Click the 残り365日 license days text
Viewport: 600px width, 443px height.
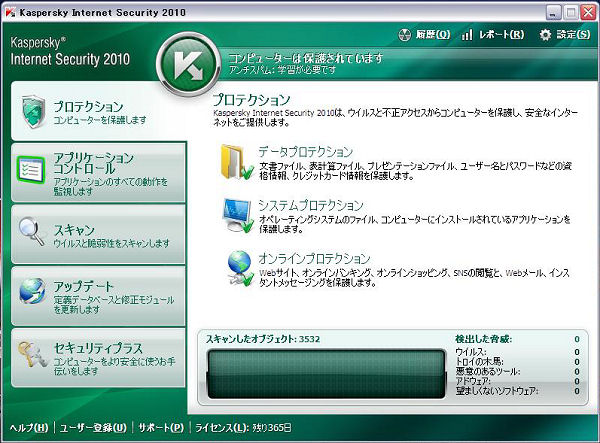pos(271,428)
